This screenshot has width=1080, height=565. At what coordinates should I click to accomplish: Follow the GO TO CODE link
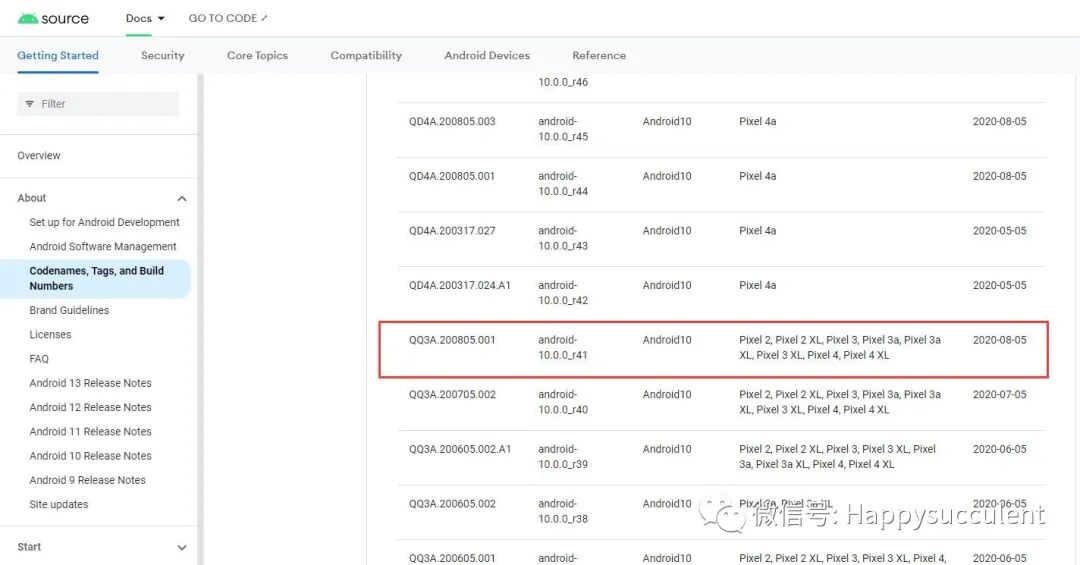point(228,19)
